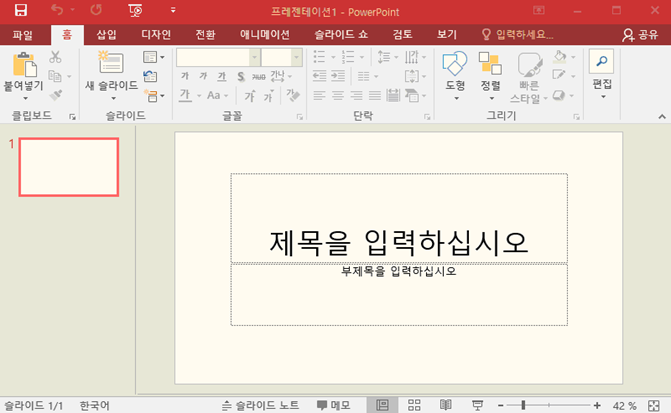The image size is (671, 413).
Task: Switch to the 디자인 tab
Action: tap(156, 35)
